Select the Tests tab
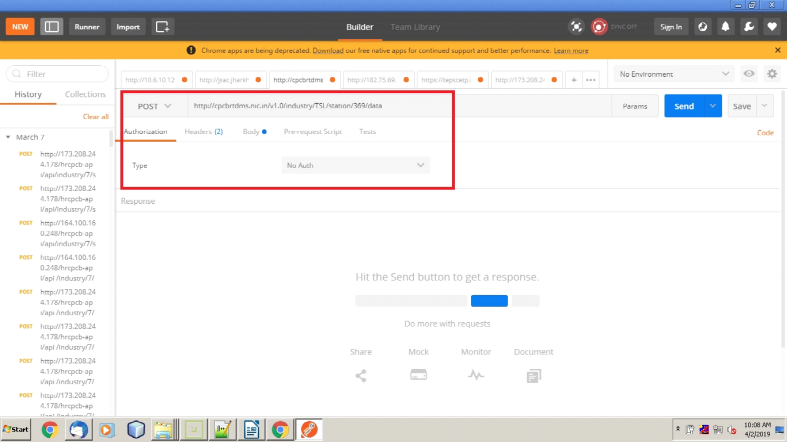The height and width of the screenshot is (443, 787). click(x=367, y=131)
